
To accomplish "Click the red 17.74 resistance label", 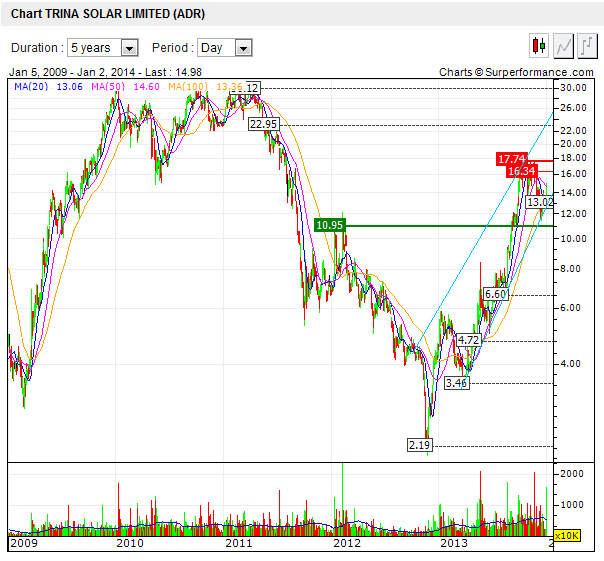I will pos(512,159).
